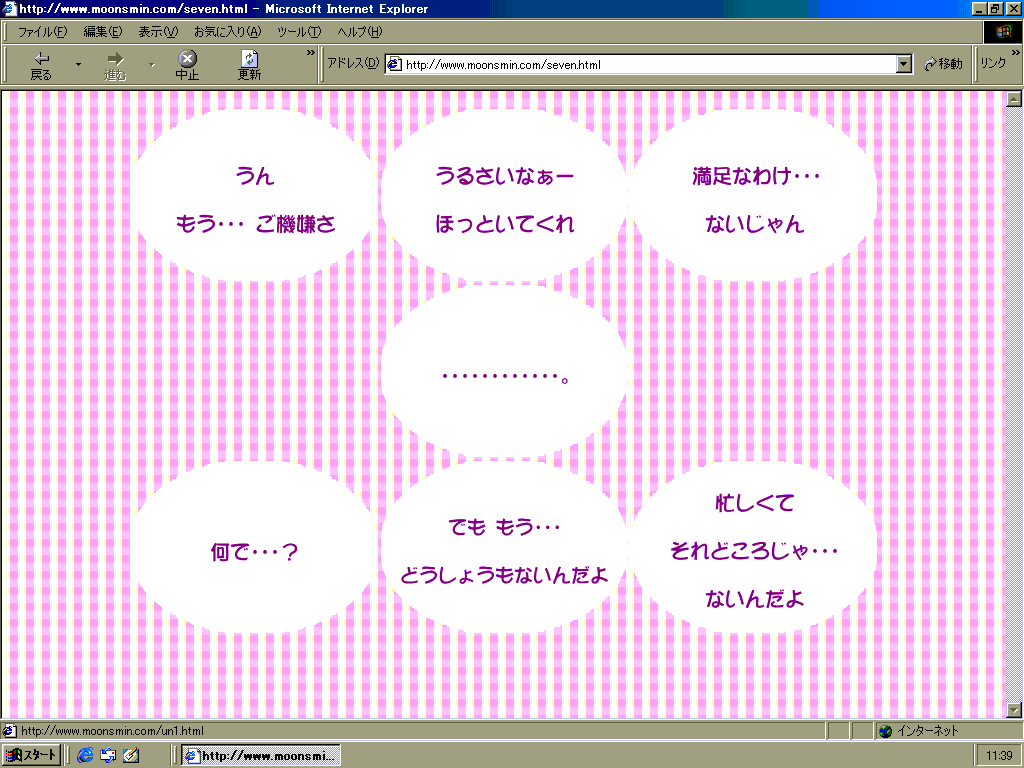
Task: Open the ツール (Tools) menu
Action: [299, 32]
